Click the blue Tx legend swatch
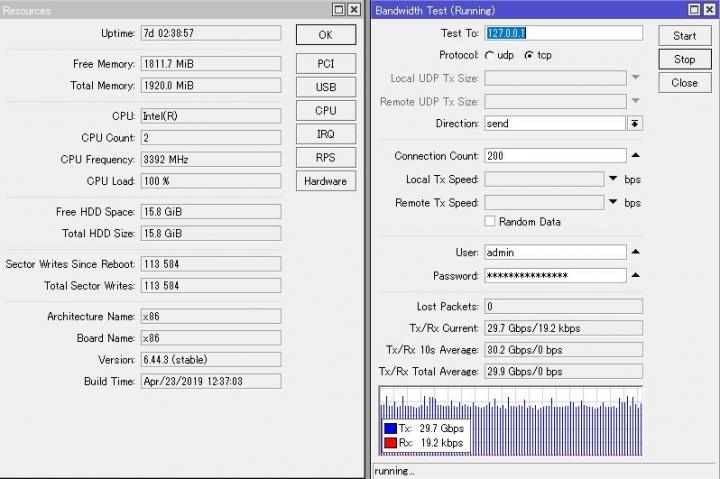 390,428
